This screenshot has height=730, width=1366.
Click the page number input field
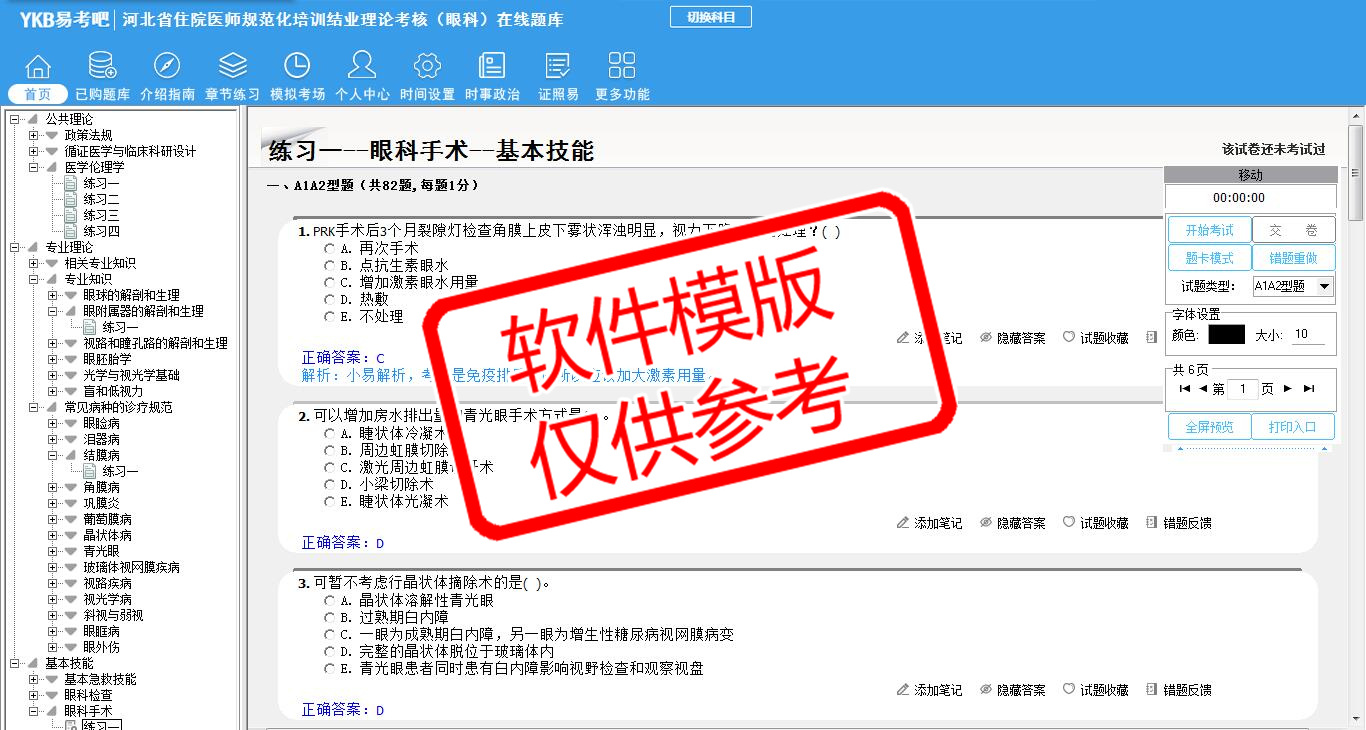[x=1241, y=389]
